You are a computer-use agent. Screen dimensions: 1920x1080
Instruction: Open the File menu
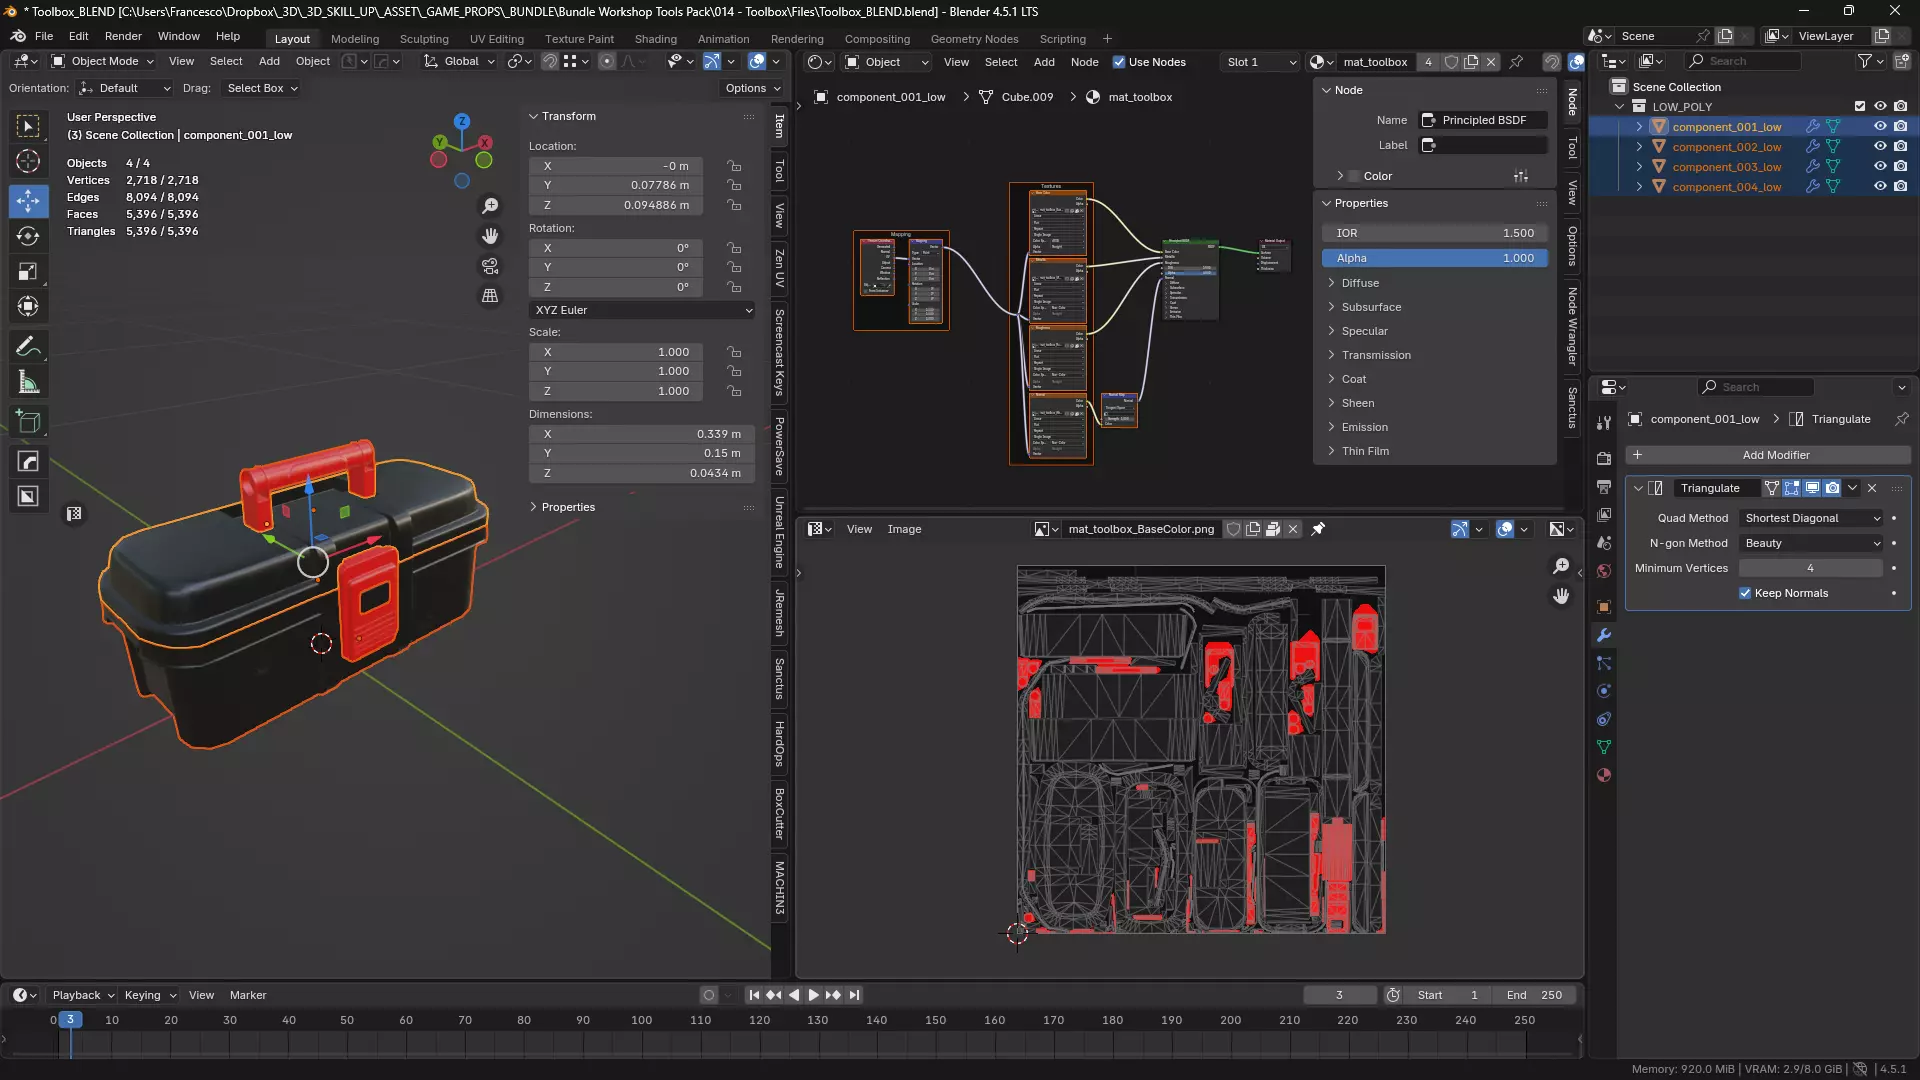coord(44,36)
